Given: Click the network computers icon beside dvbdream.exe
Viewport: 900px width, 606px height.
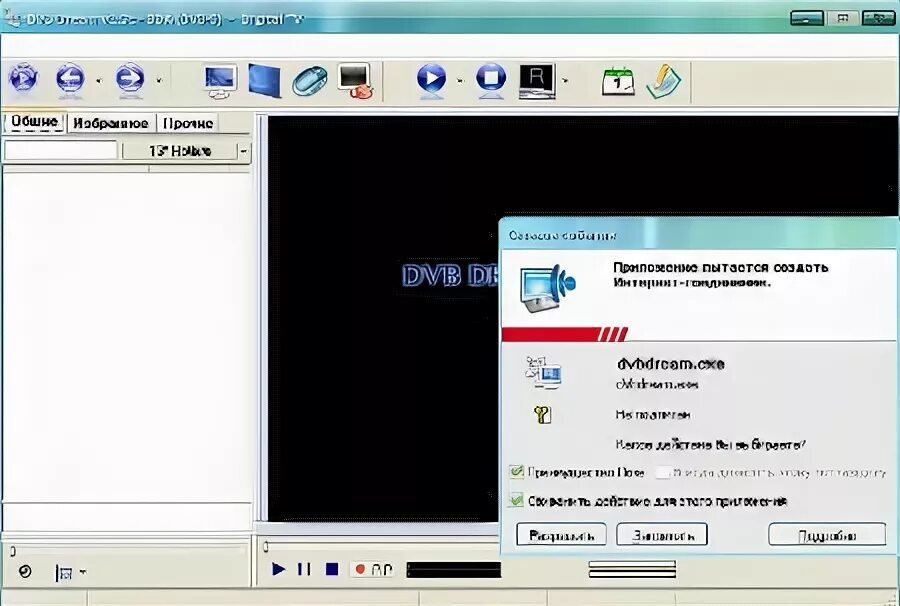Looking at the screenshot, I should pos(543,372).
